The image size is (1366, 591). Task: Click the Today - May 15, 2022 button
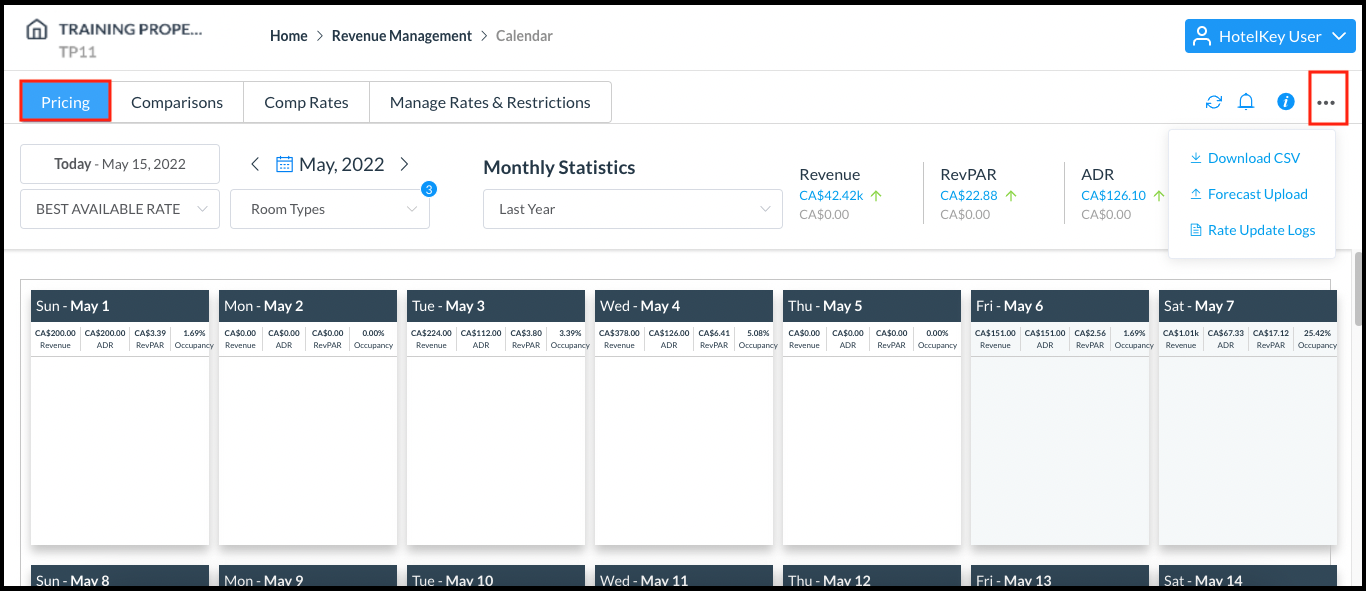pos(119,163)
